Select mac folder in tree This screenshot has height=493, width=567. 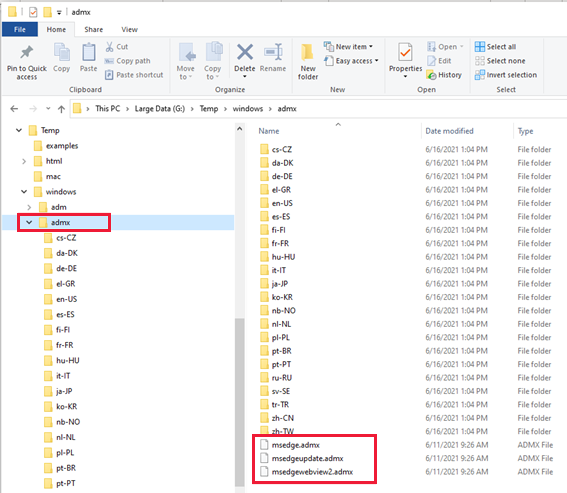pos(47,177)
